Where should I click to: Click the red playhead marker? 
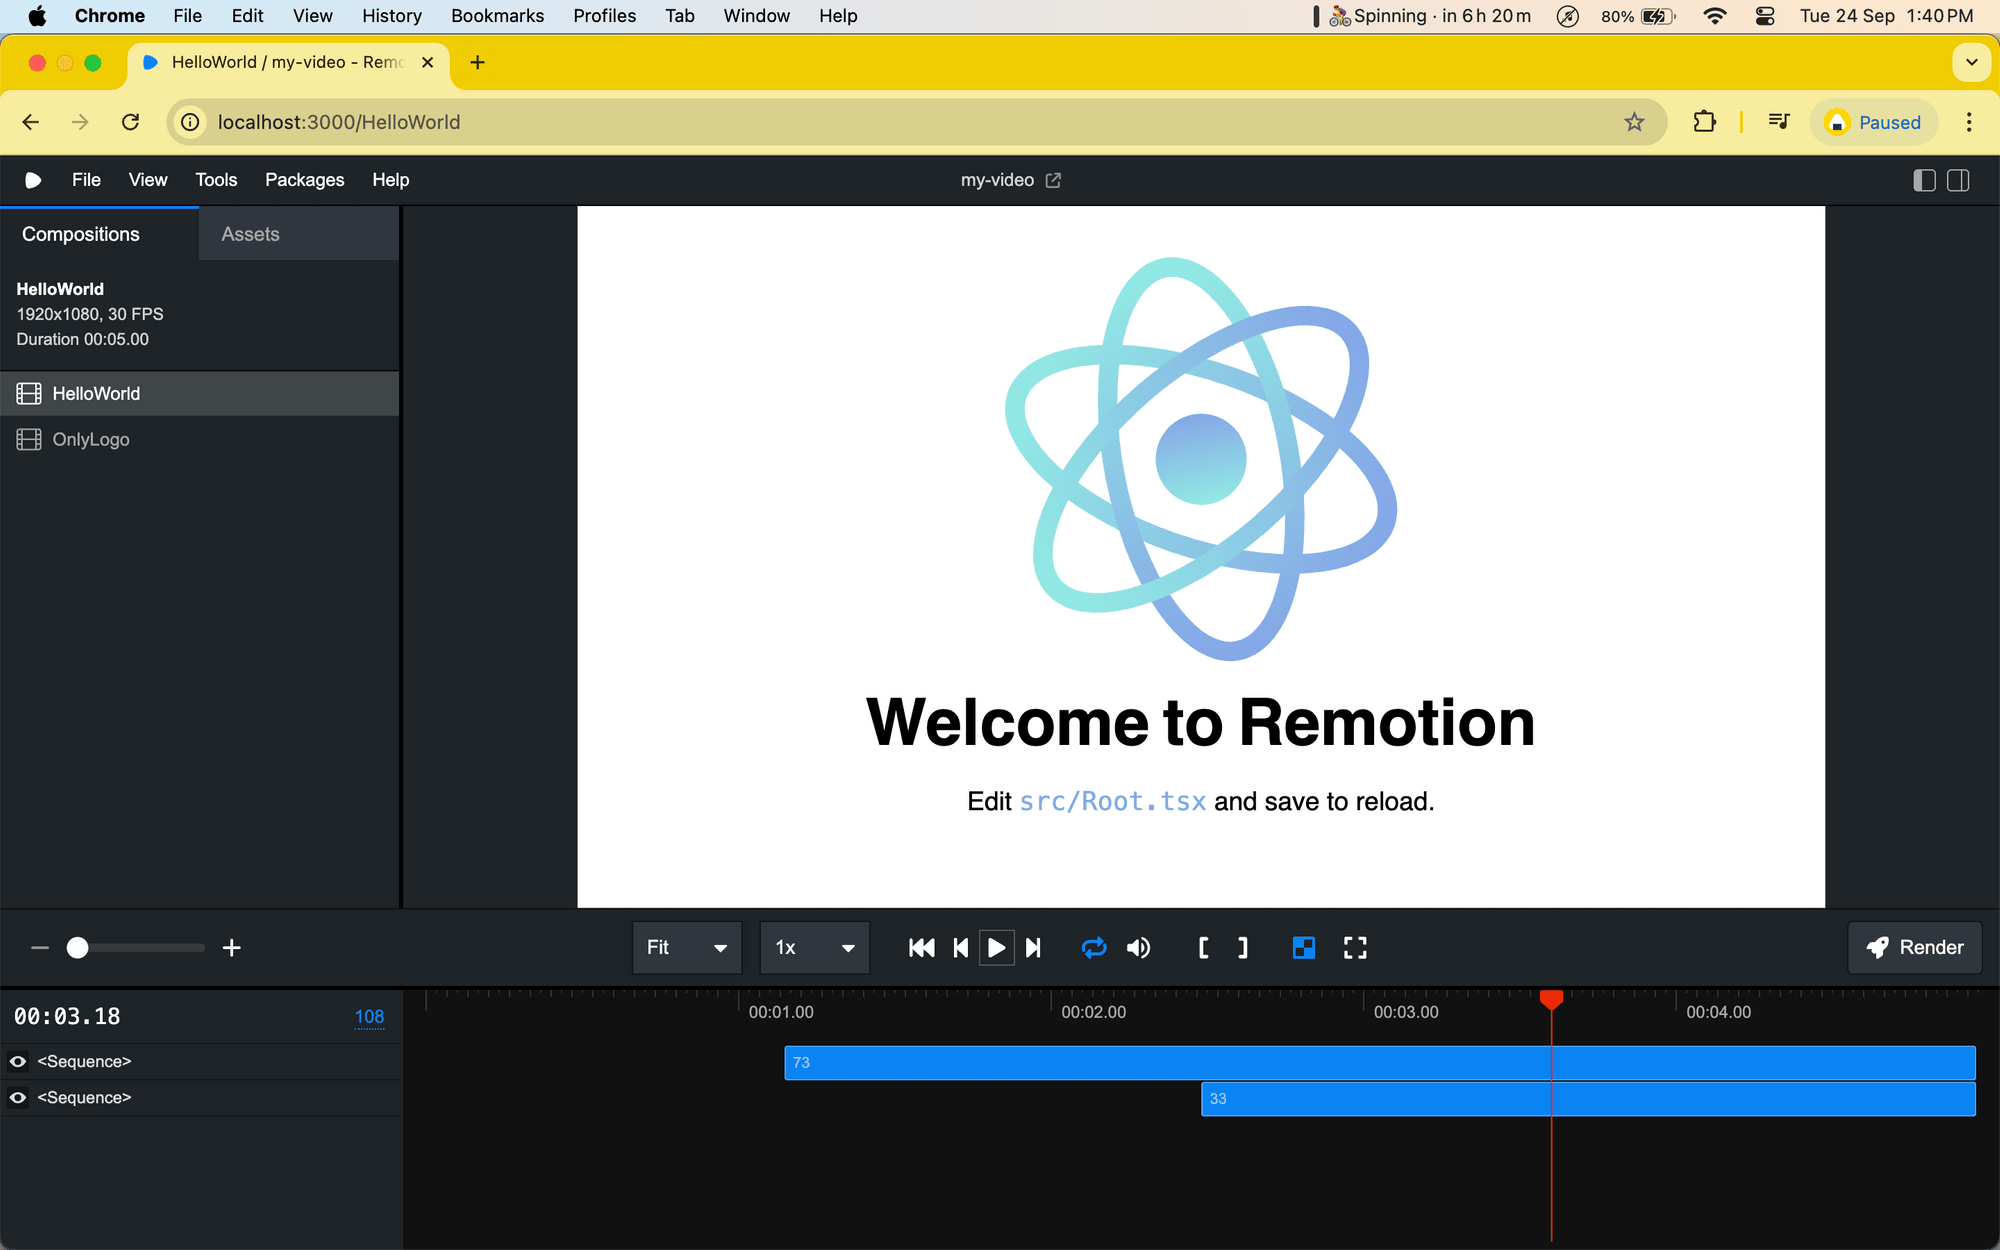1551,999
